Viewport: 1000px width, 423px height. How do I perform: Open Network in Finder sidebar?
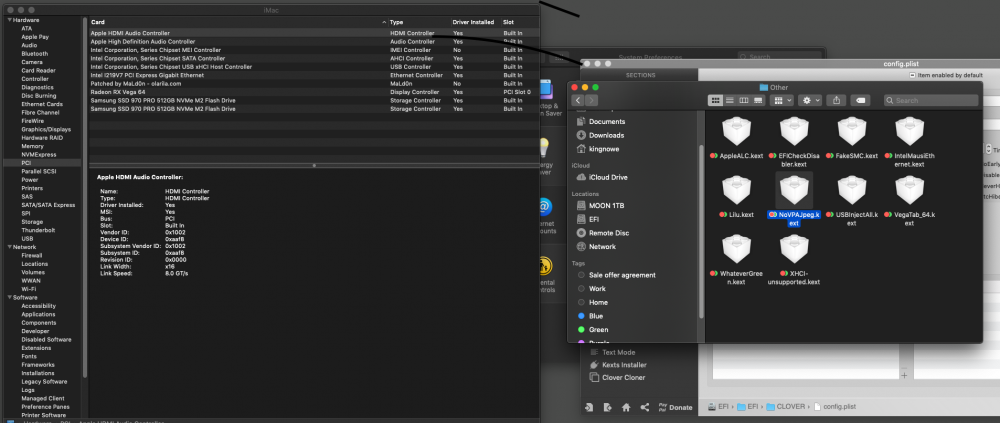coord(596,246)
